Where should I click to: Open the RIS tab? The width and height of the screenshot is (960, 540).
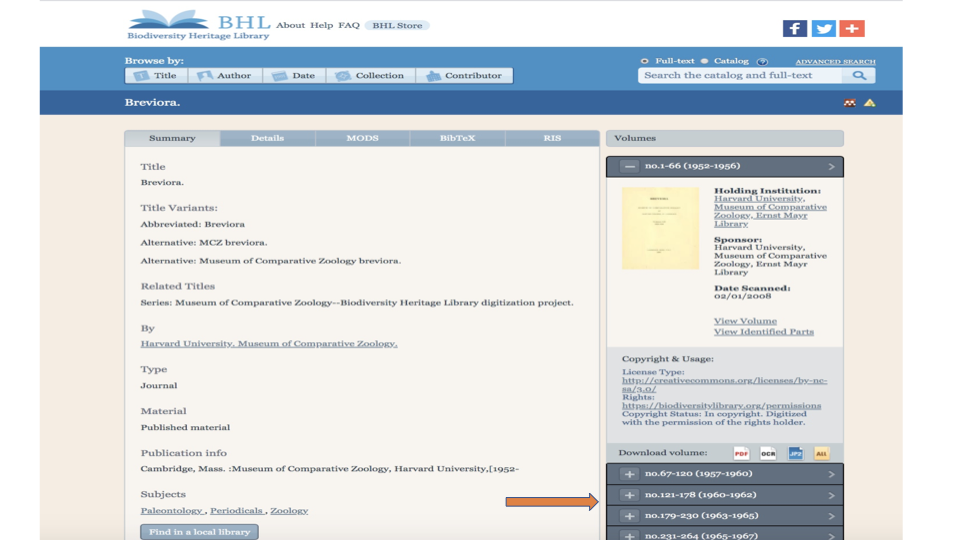click(552, 138)
